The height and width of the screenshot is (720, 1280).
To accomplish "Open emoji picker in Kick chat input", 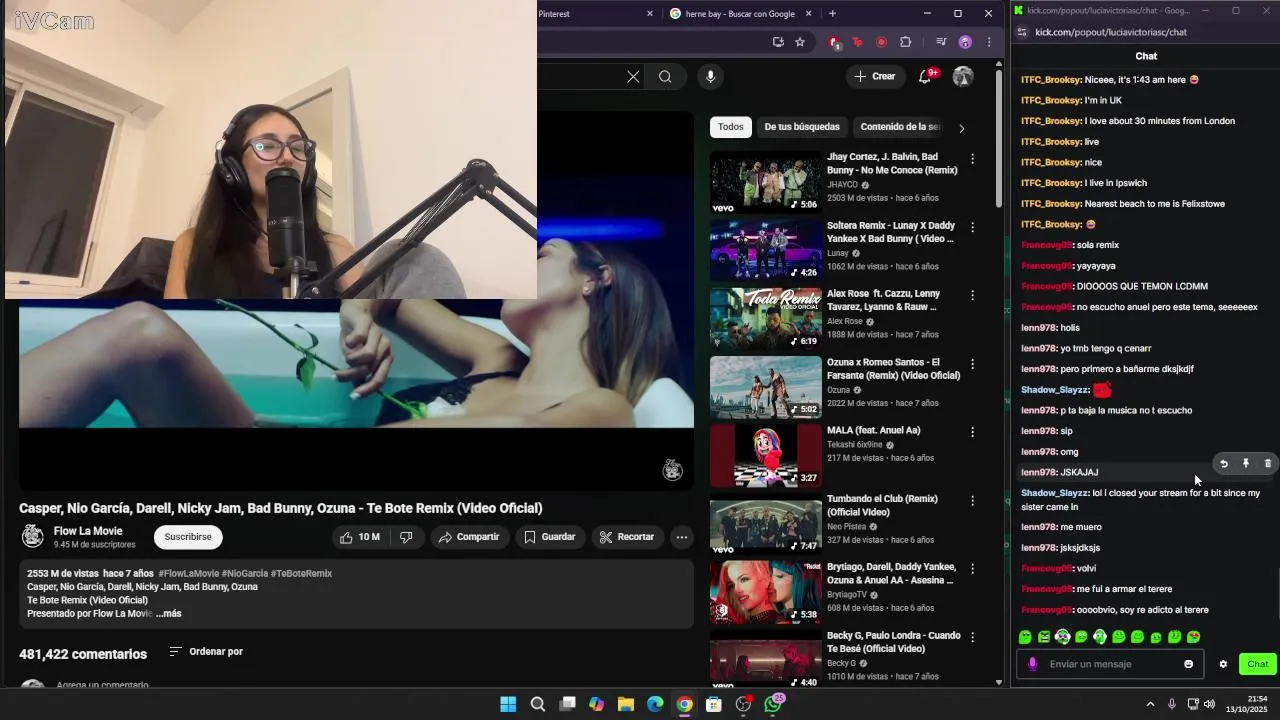I will pos(1188,664).
